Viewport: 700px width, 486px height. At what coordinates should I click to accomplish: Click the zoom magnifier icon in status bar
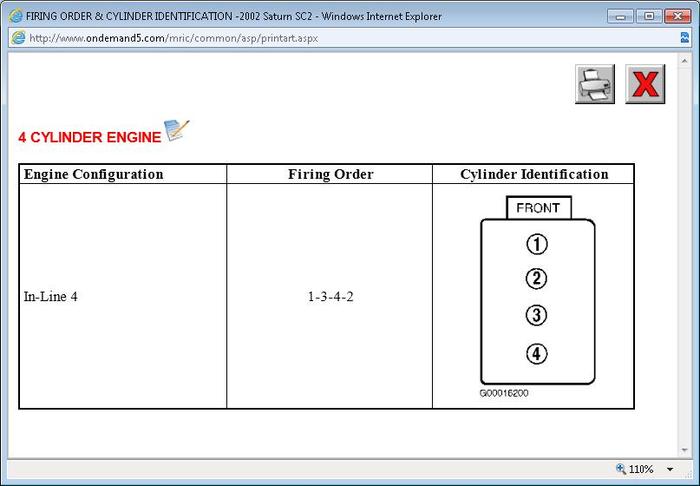pos(621,469)
